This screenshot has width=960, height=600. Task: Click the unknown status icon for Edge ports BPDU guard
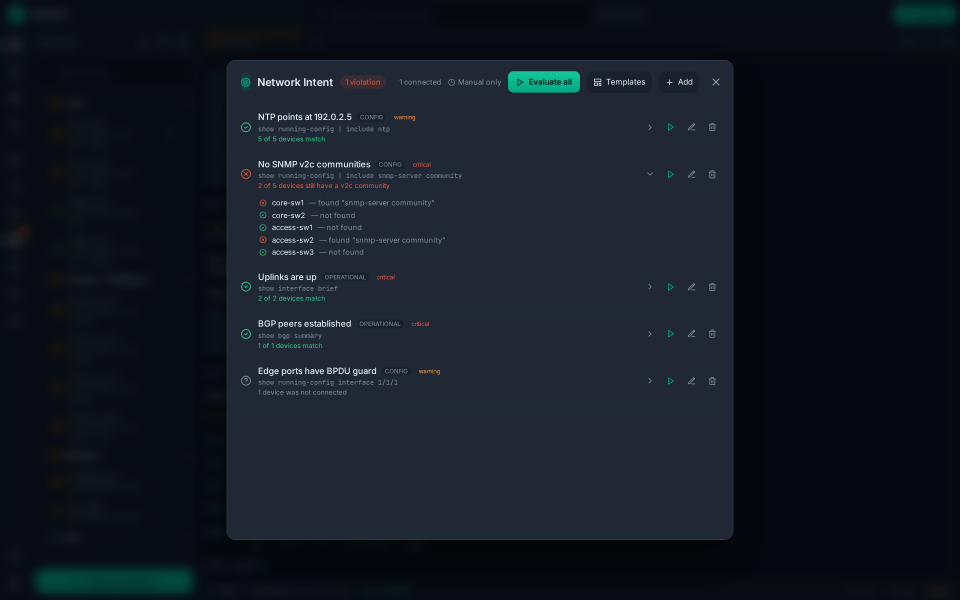(246, 381)
